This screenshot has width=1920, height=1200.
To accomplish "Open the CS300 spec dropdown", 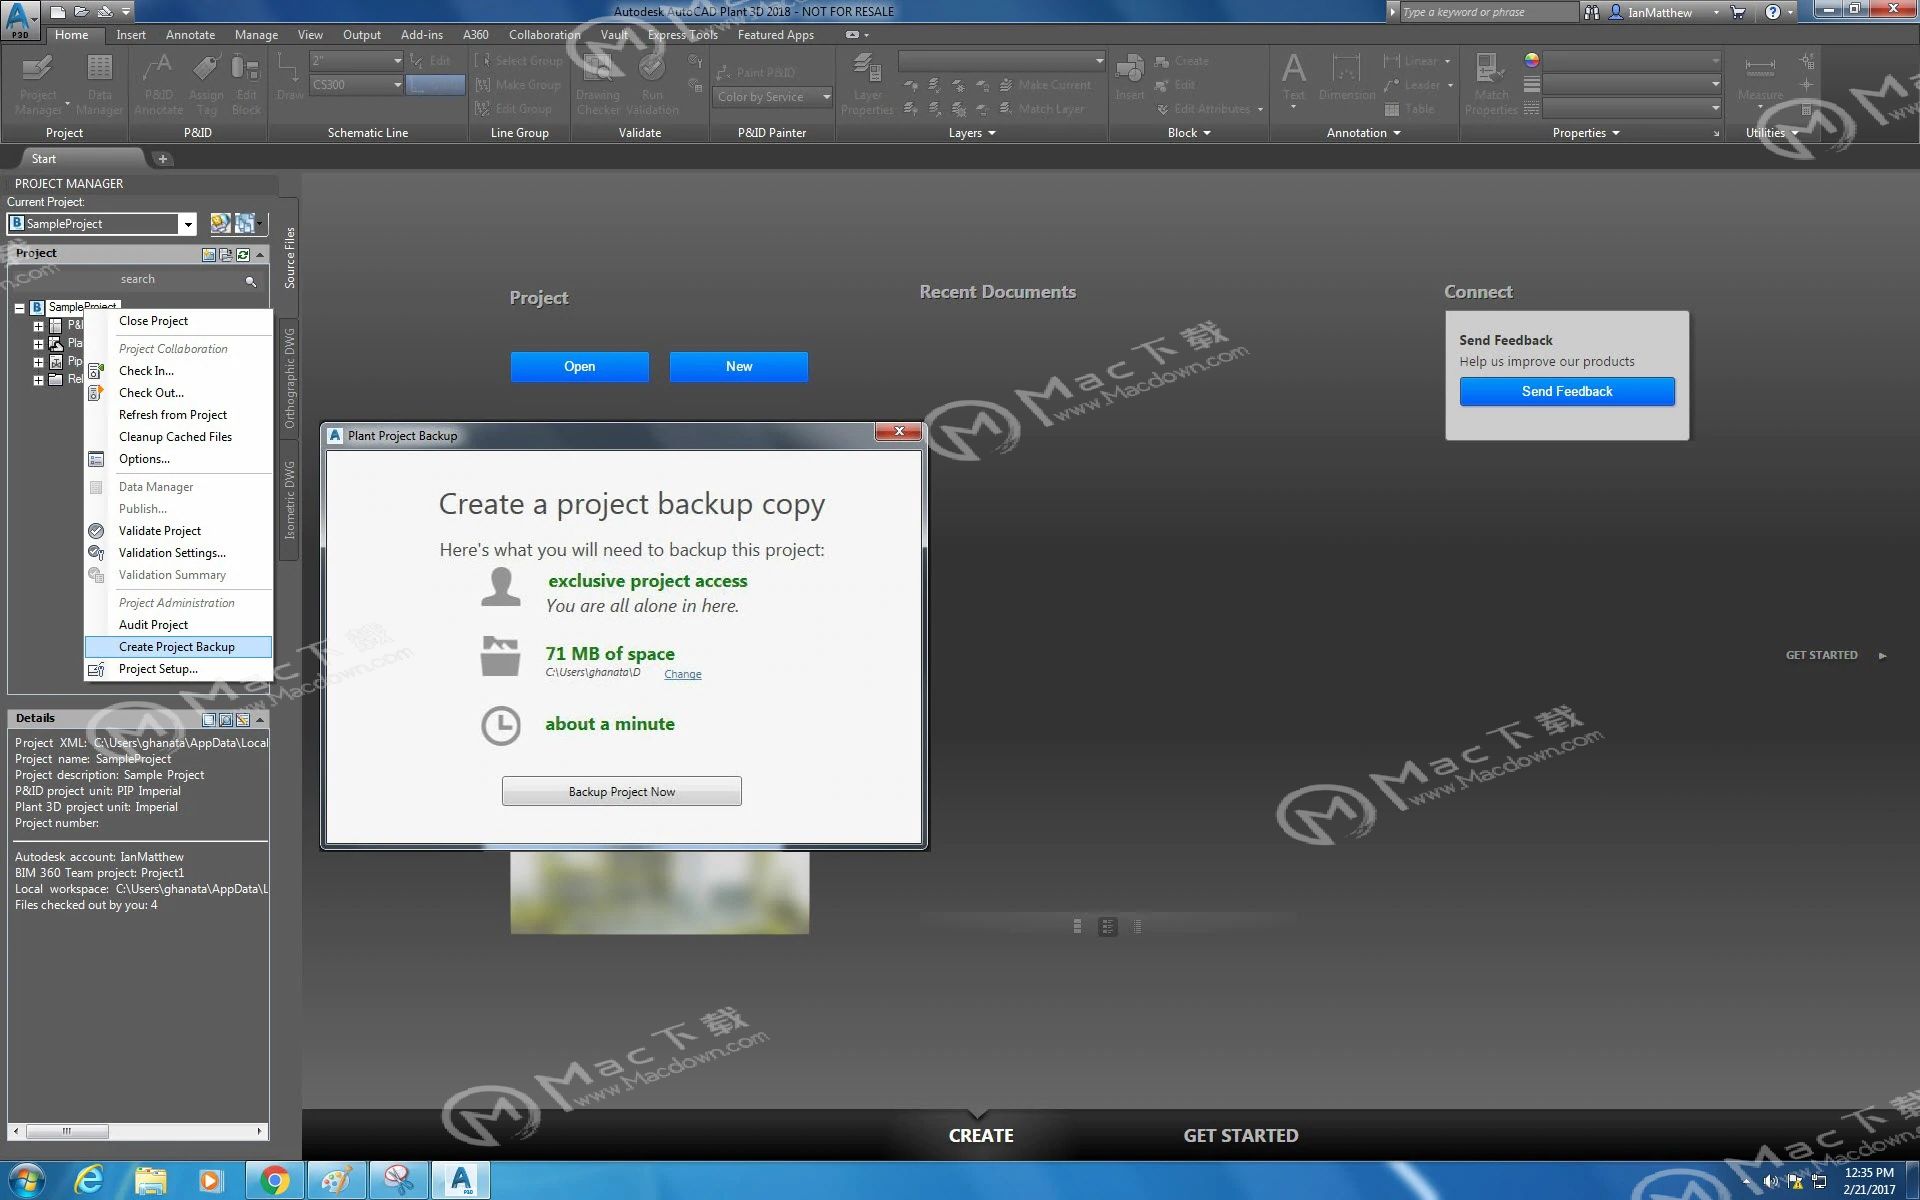I will pos(397,85).
